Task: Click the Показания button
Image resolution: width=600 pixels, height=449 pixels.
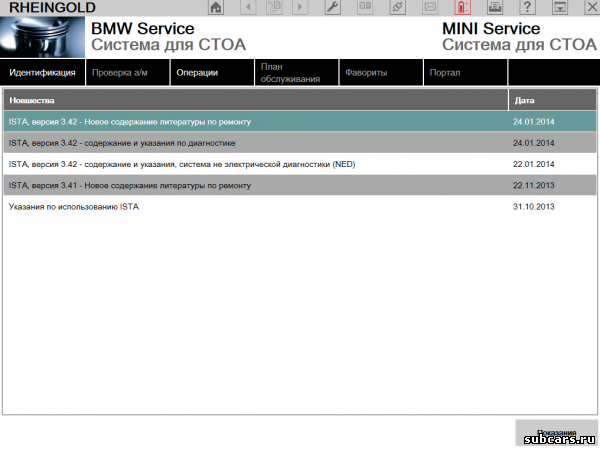Action: coord(556,433)
